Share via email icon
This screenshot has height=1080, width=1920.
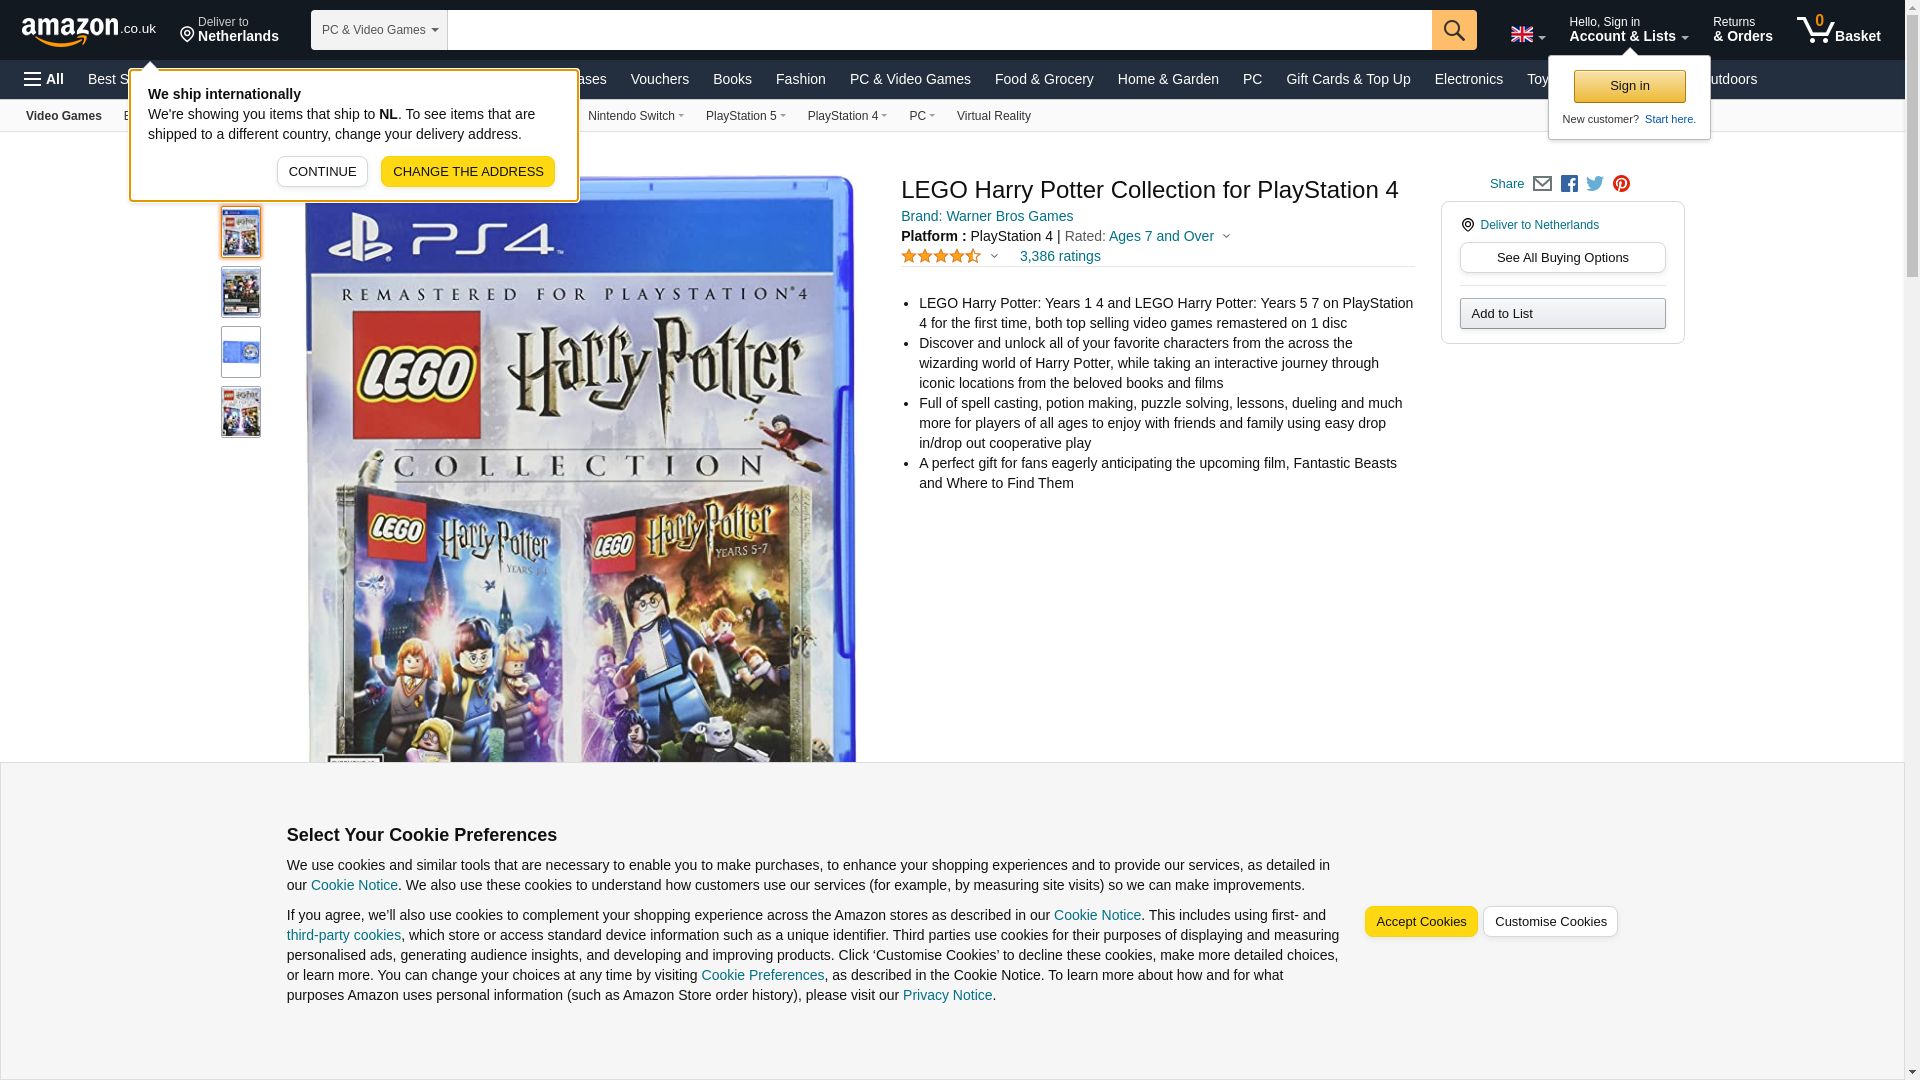[1542, 184]
